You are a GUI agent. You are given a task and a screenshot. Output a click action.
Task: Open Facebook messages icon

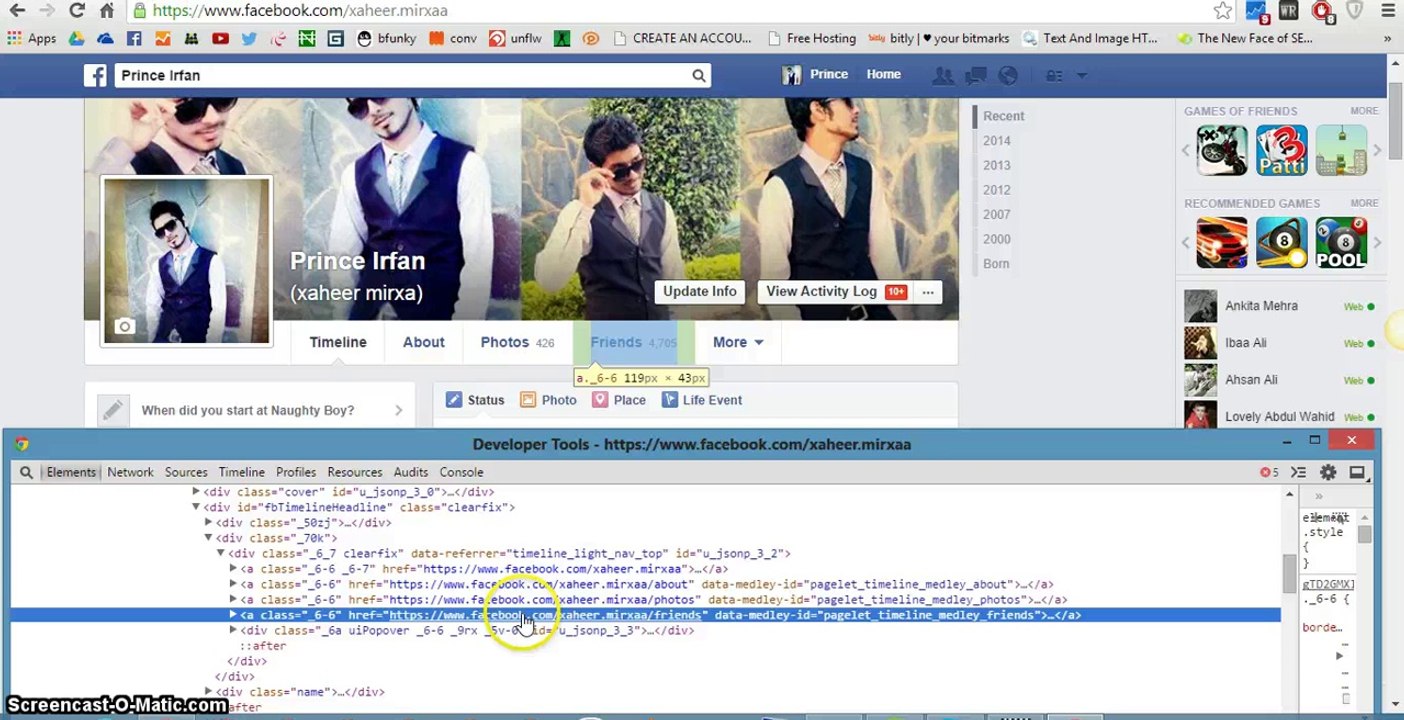click(975, 75)
